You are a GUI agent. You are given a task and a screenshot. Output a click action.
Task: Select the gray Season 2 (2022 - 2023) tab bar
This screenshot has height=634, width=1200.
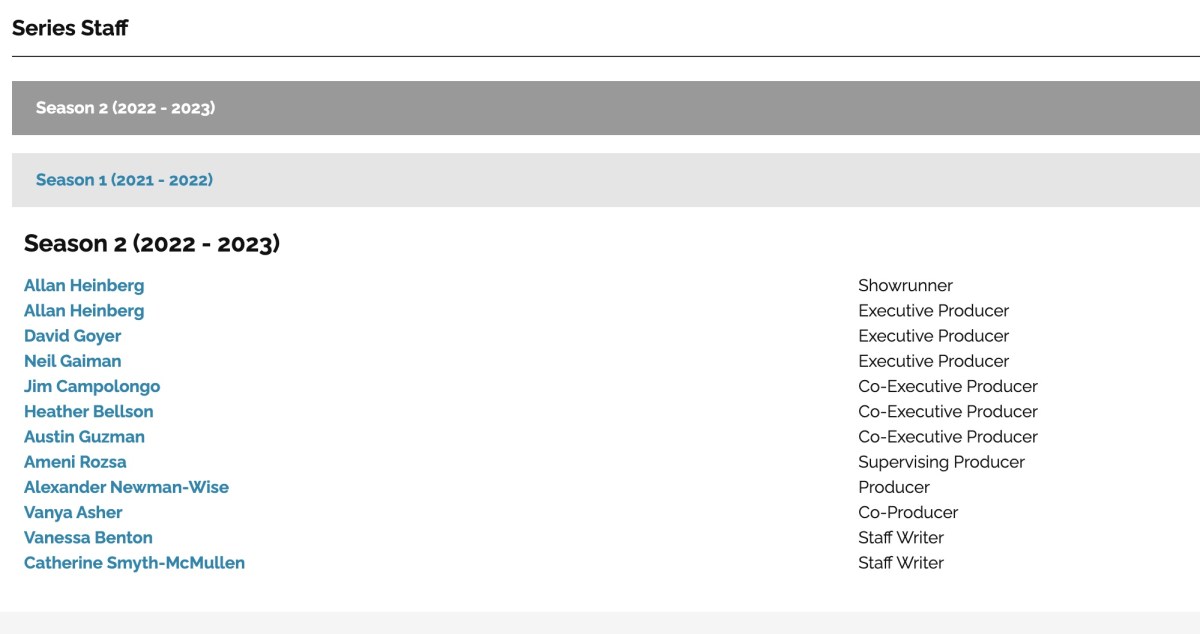125,108
